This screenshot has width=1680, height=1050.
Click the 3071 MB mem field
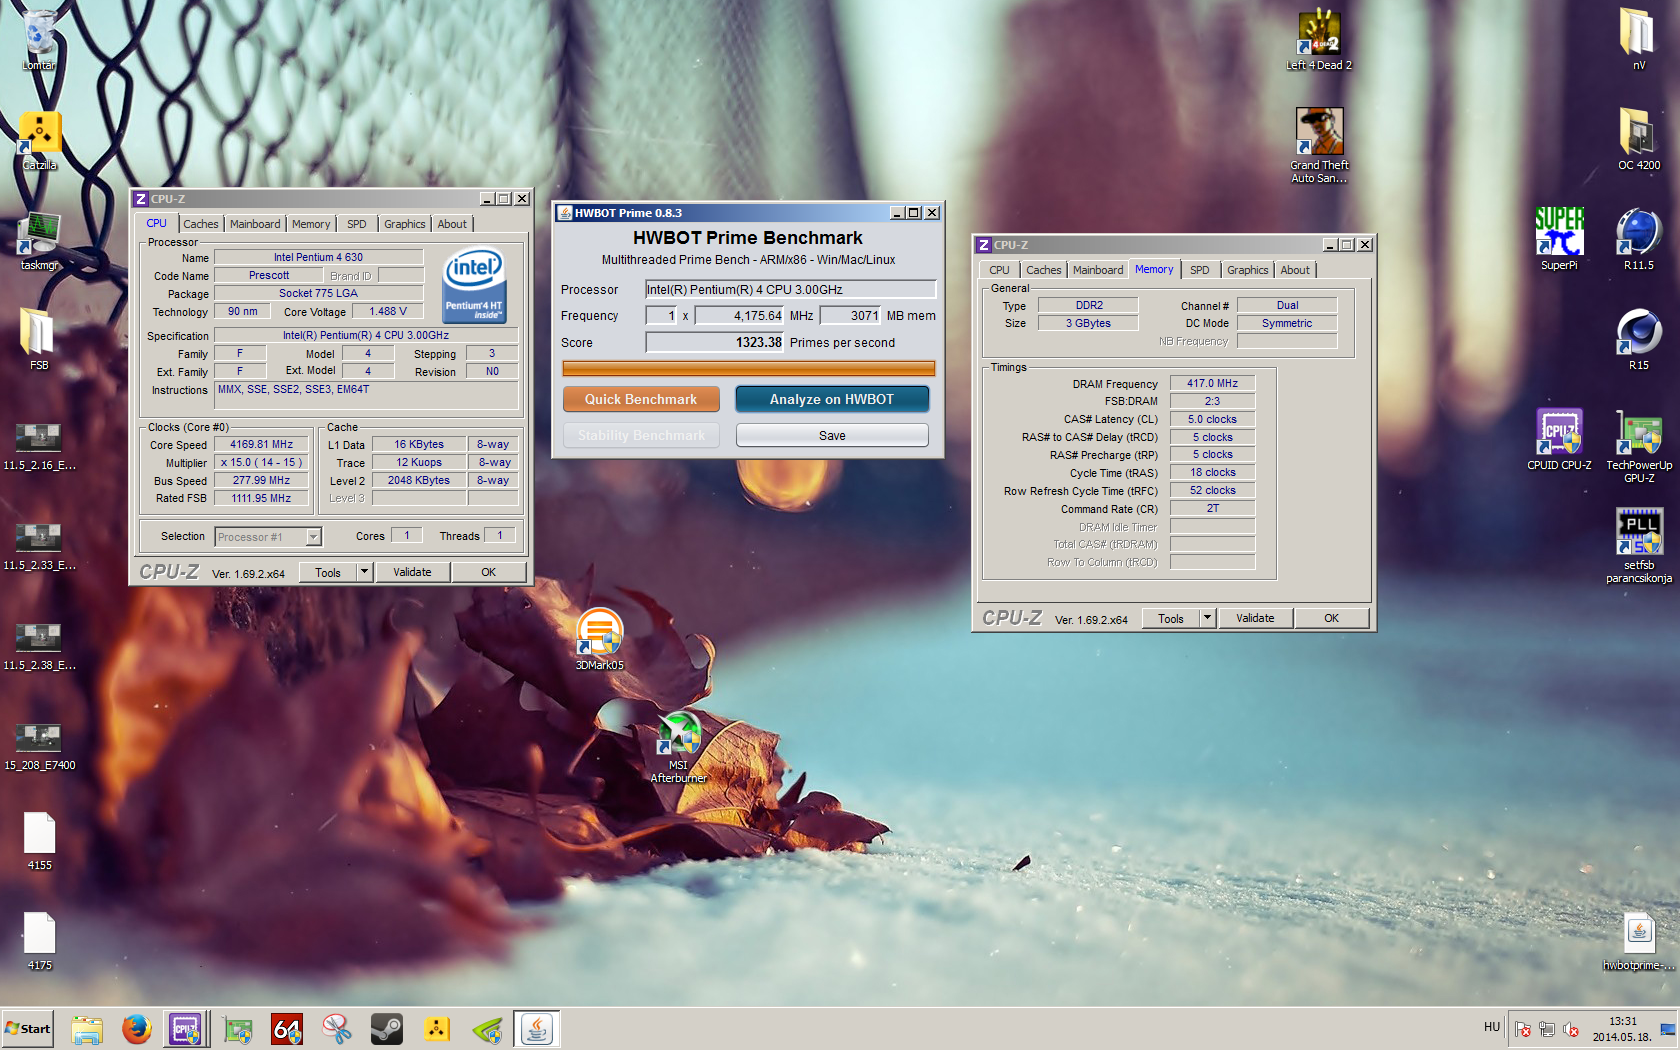850,315
